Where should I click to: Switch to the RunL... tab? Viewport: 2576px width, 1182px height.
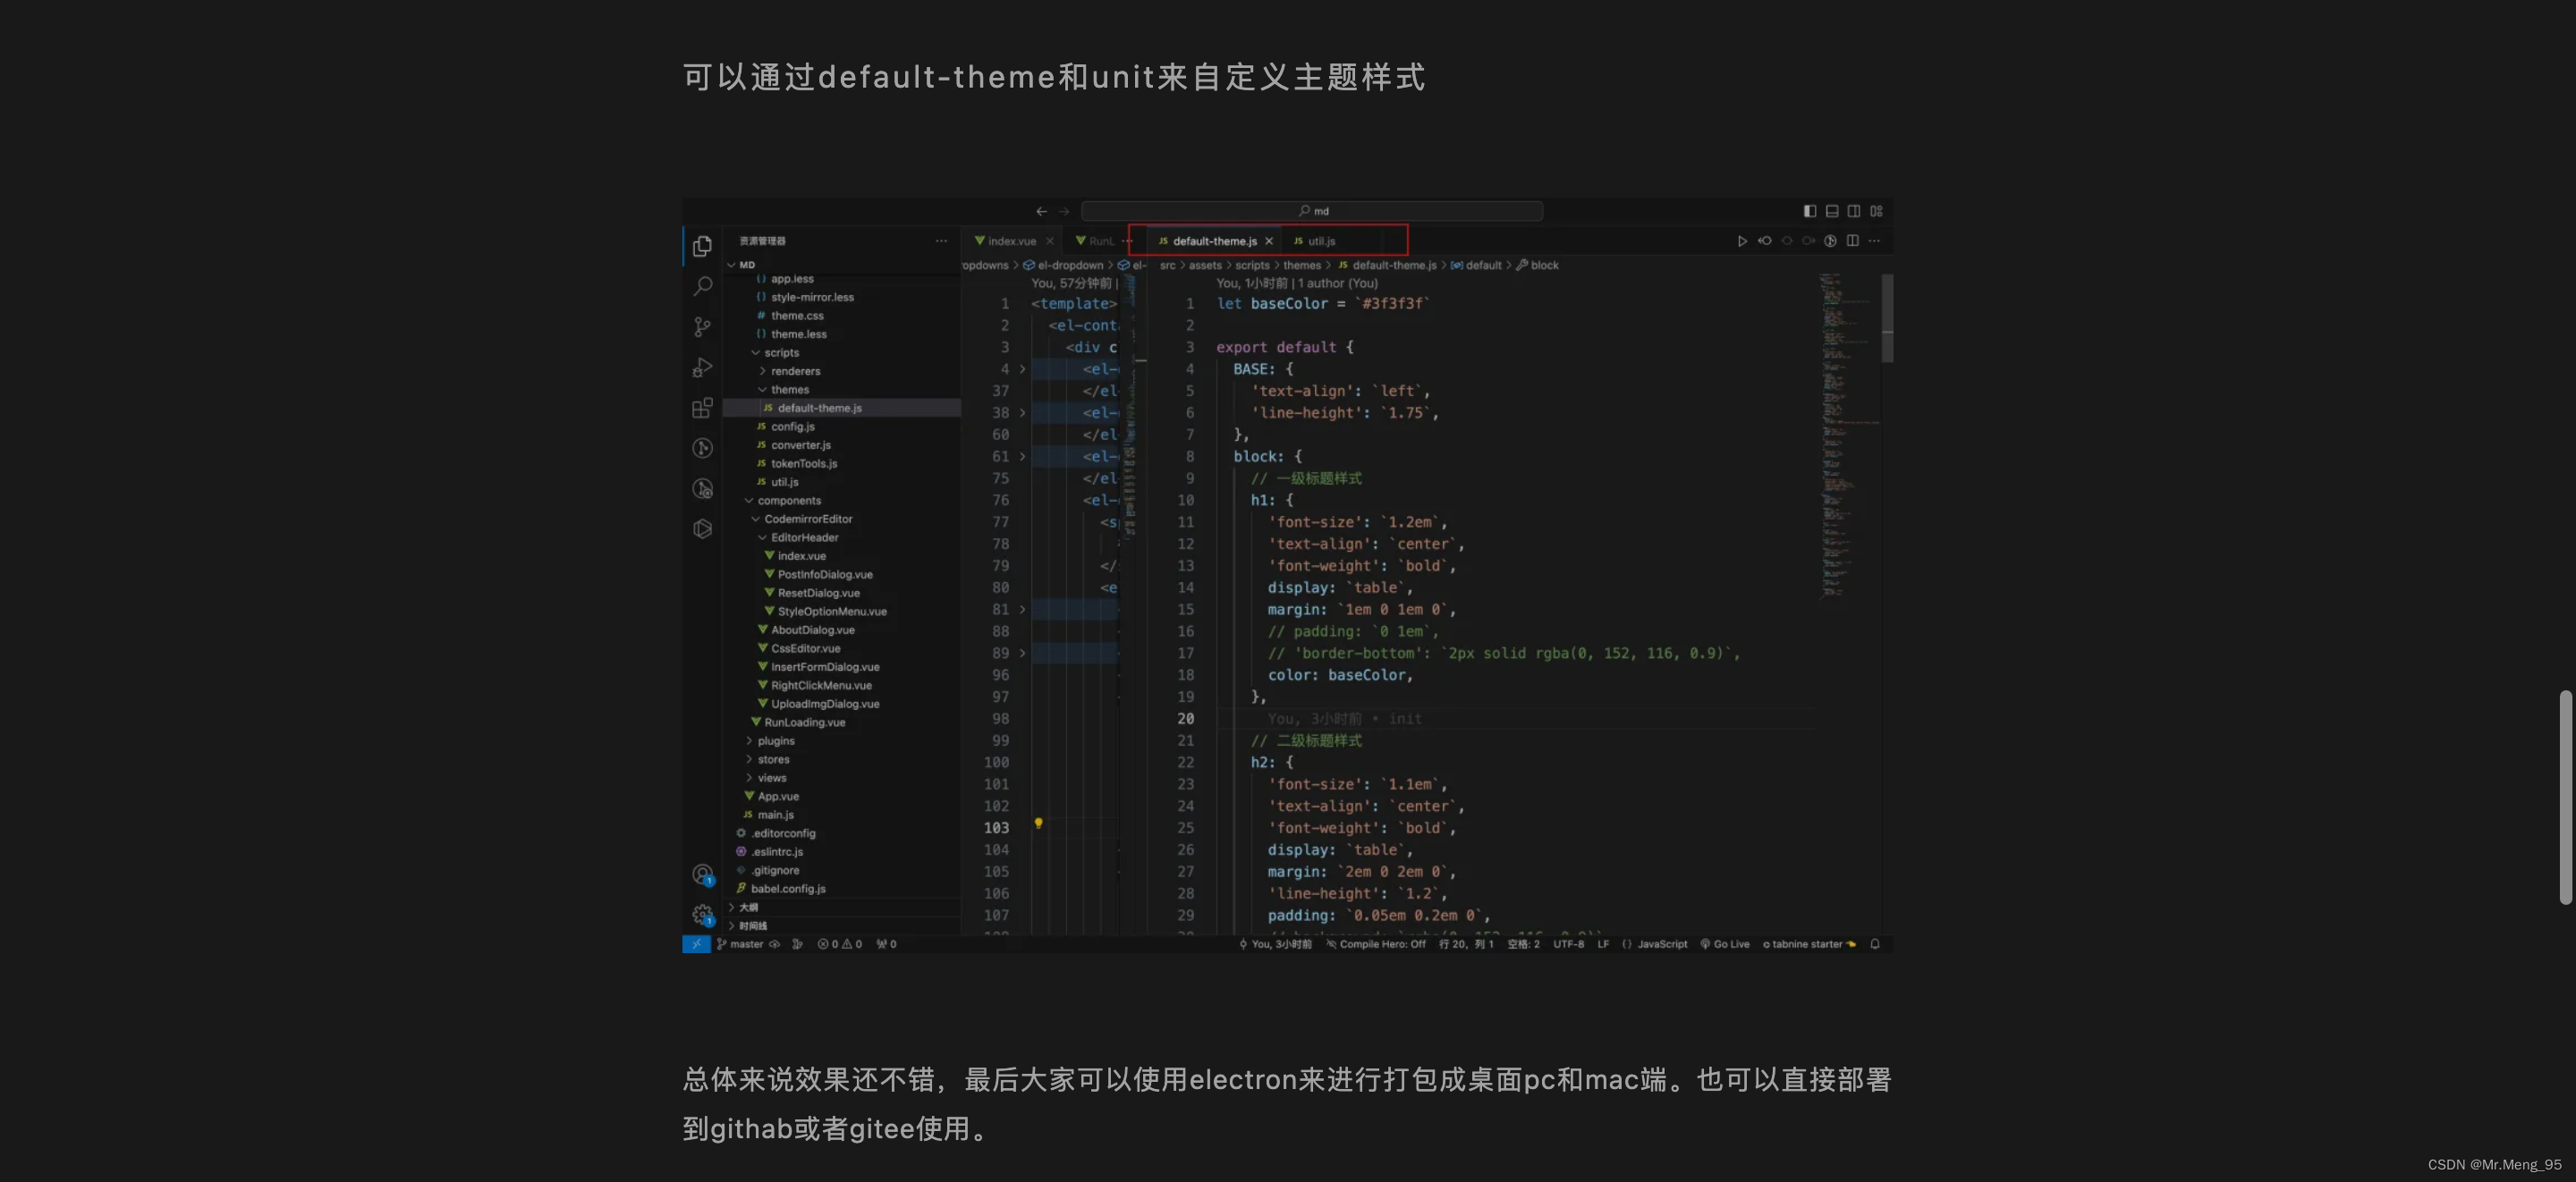click(1094, 241)
